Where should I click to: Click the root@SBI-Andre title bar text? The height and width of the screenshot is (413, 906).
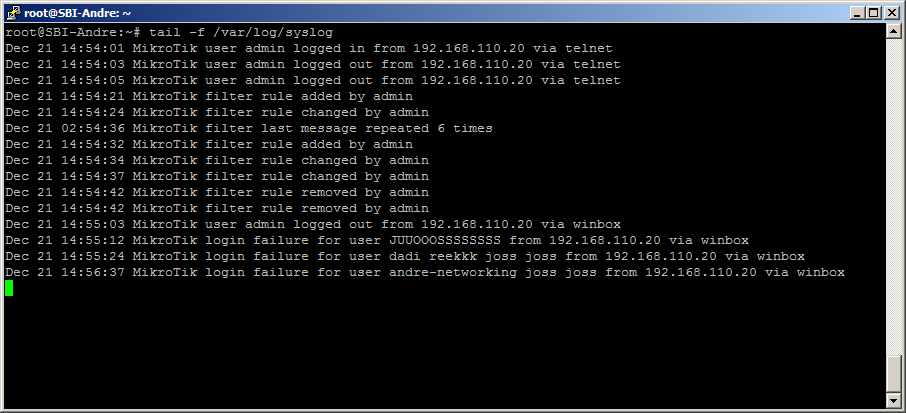(x=75, y=12)
